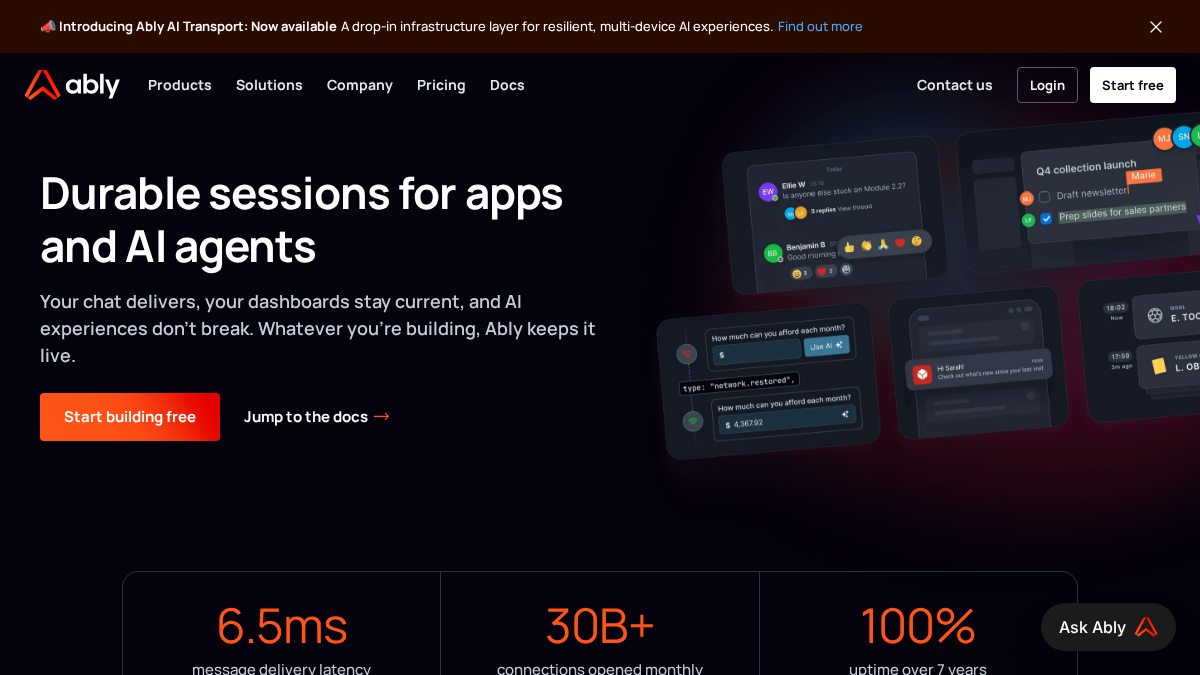Viewport: 1200px width, 675px height.
Task: Click the Use AI button in the form card
Action: click(x=827, y=346)
